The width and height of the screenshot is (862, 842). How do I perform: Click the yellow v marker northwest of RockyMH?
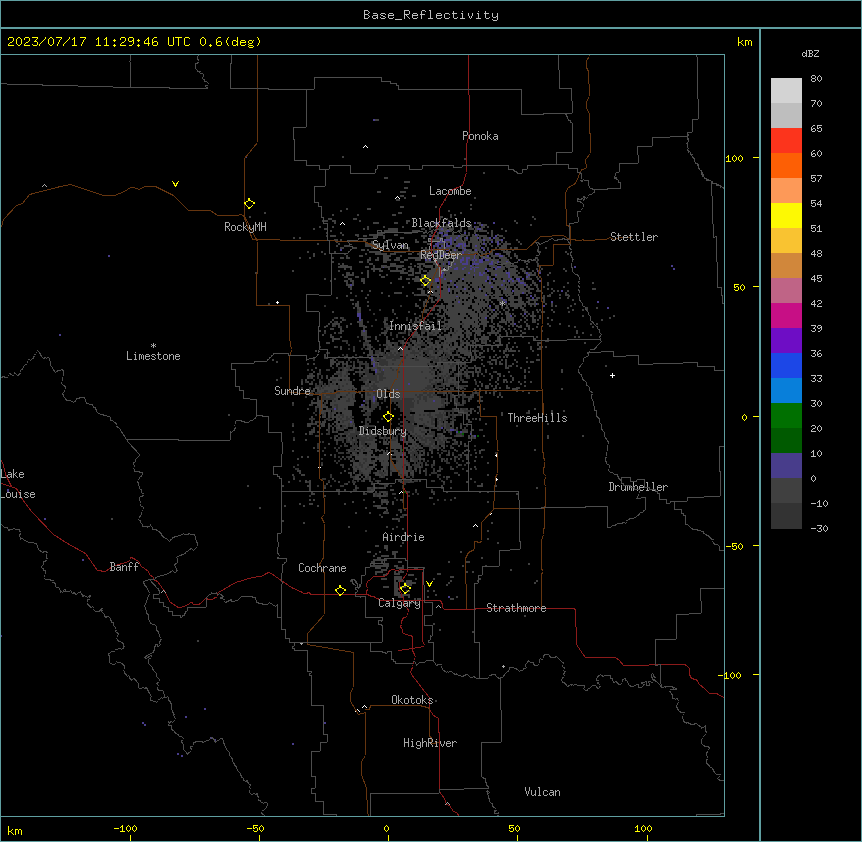click(x=175, y=184)
